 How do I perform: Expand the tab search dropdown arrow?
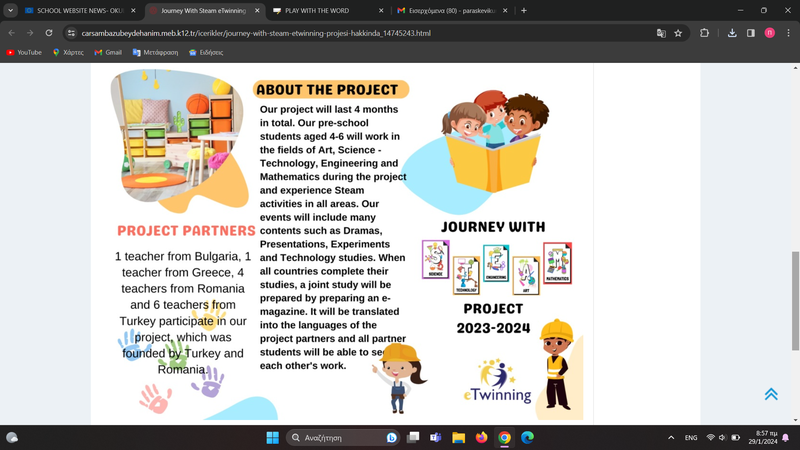tap(10, 10)
